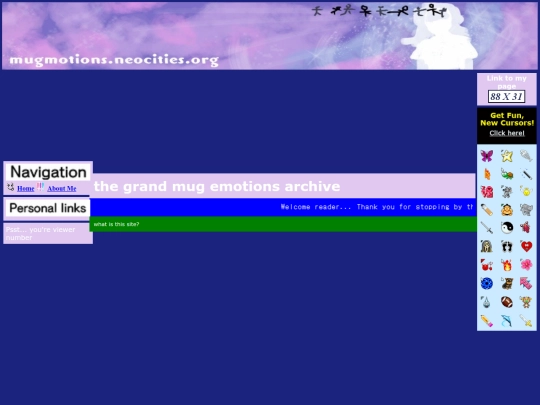Go to the About Me page
This screenshot has height=405, width=540.
click(62, 188)
